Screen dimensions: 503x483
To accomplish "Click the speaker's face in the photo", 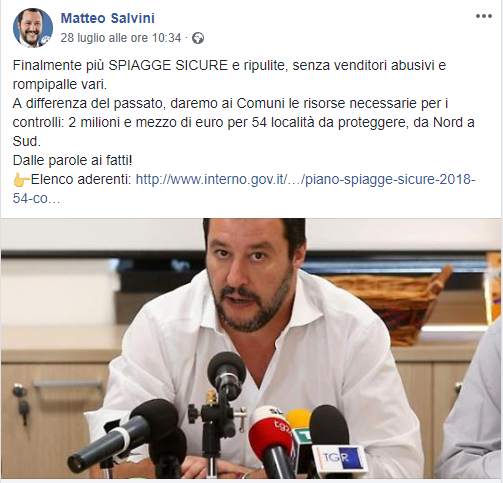I will (x=252, y=275).
